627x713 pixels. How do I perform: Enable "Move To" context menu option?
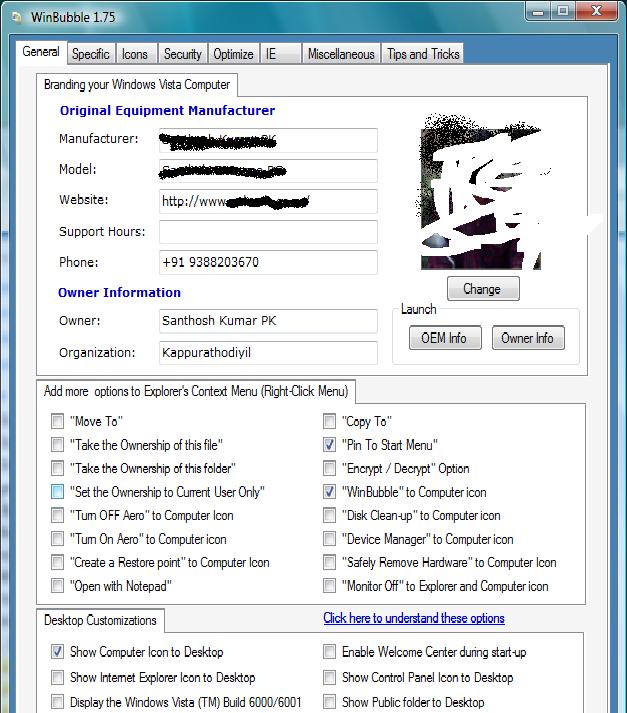tap(57, 421)
